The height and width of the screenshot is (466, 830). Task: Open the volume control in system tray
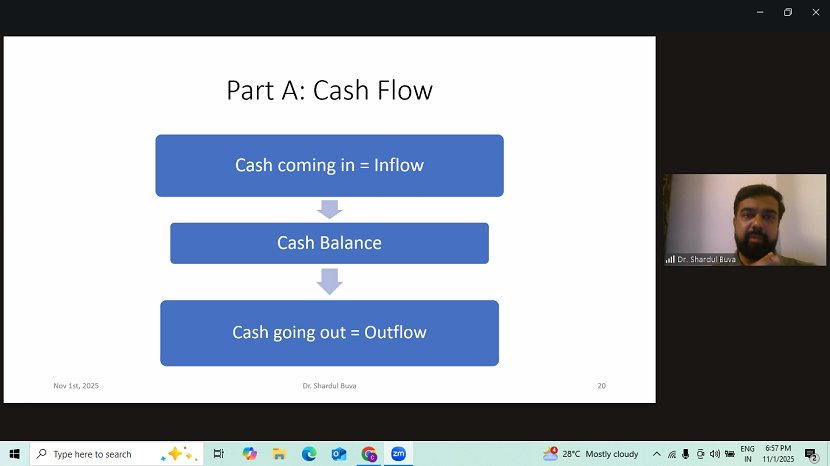714,454
